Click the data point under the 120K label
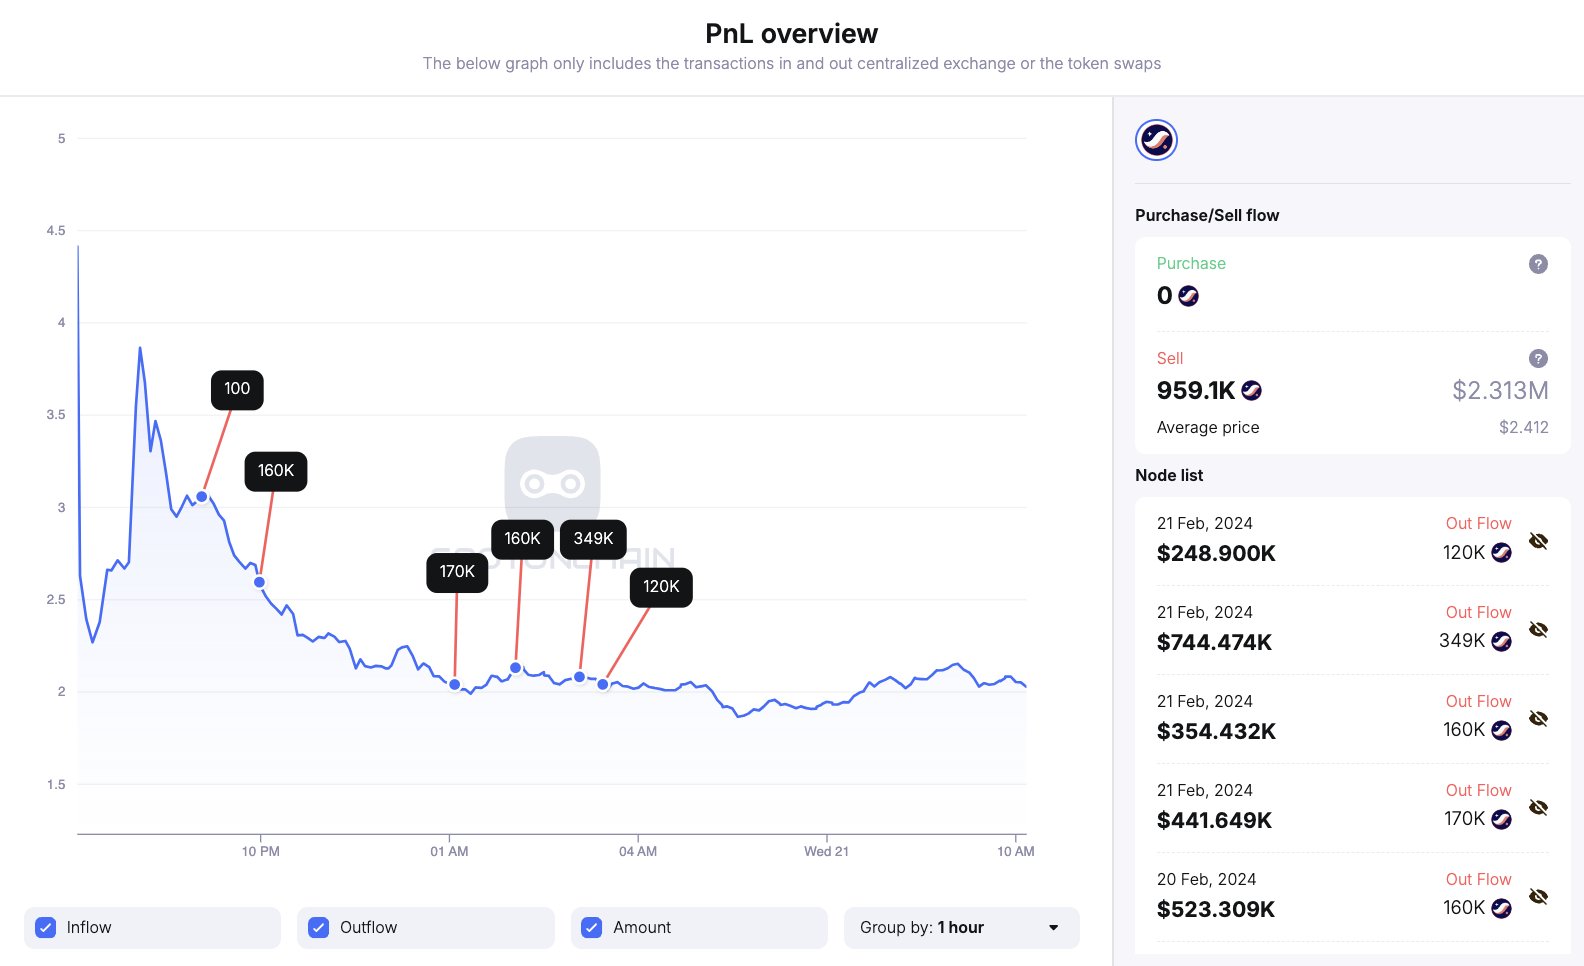The width and height of the screenshot is (1584, 966). (x=603, y=685)
